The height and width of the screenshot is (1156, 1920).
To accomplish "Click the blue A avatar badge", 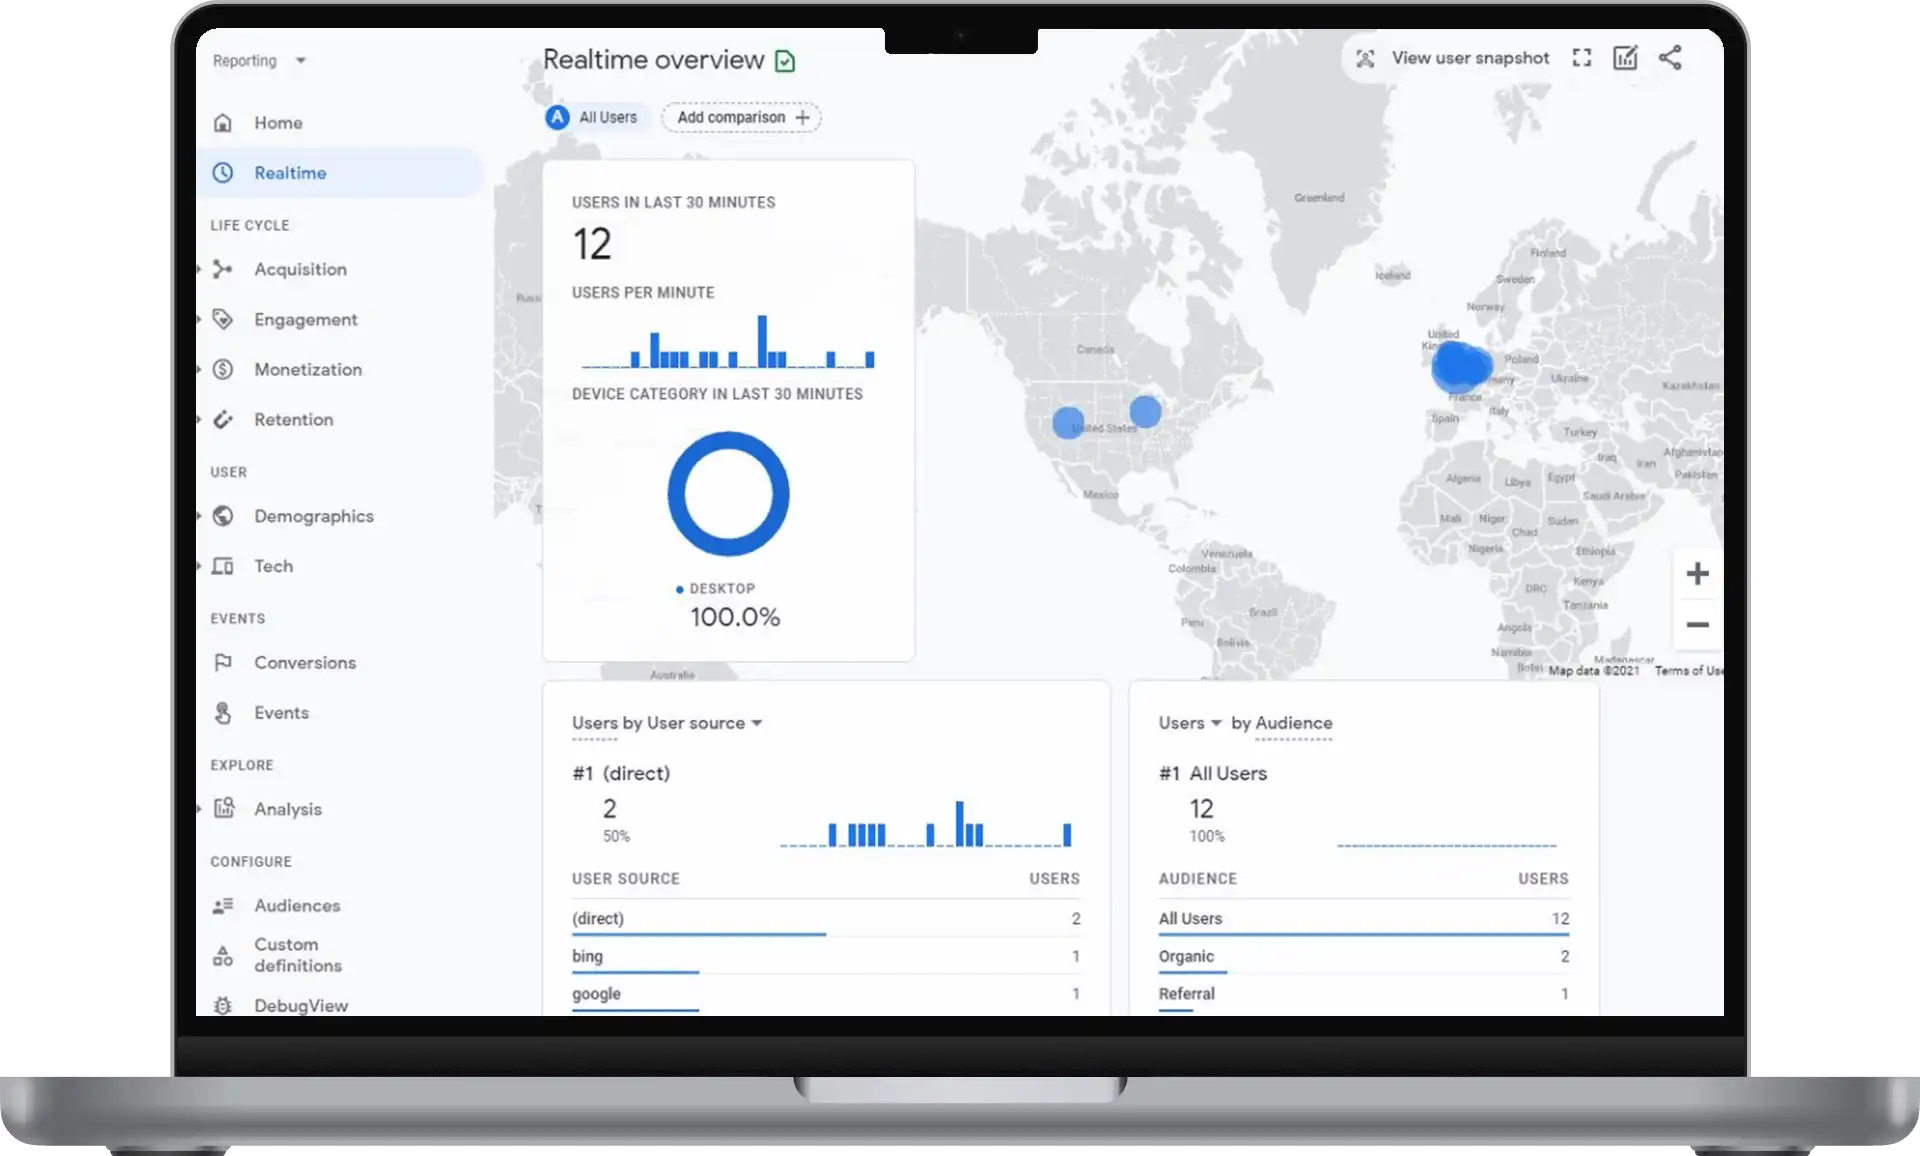I will pos(557,117).
